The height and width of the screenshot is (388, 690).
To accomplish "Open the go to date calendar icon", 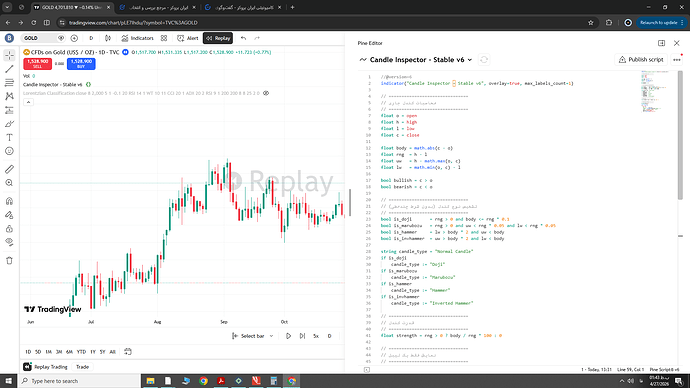I will (x=128, y=351).
